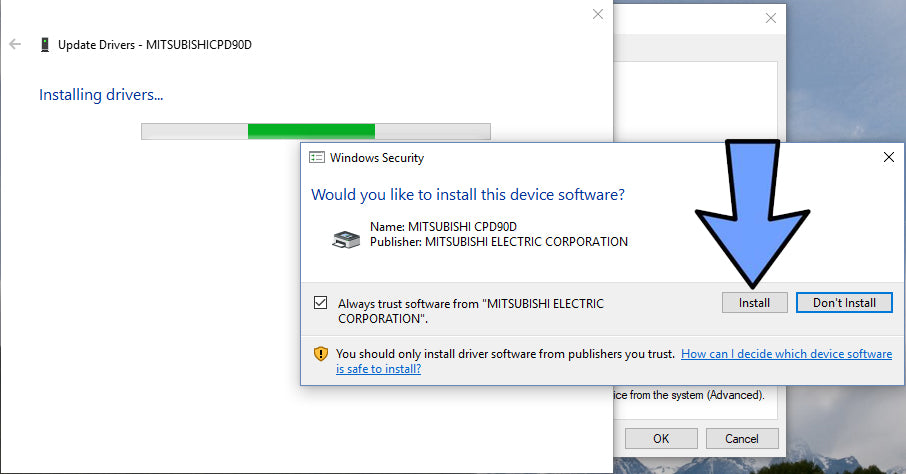Click the large blue arrow annotation
The width and height of the screenshot is (906, 474).
point(752,213)
